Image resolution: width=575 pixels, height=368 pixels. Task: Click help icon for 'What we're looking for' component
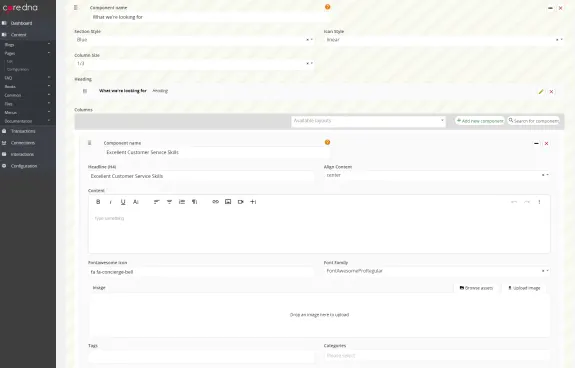coord(327,7)
